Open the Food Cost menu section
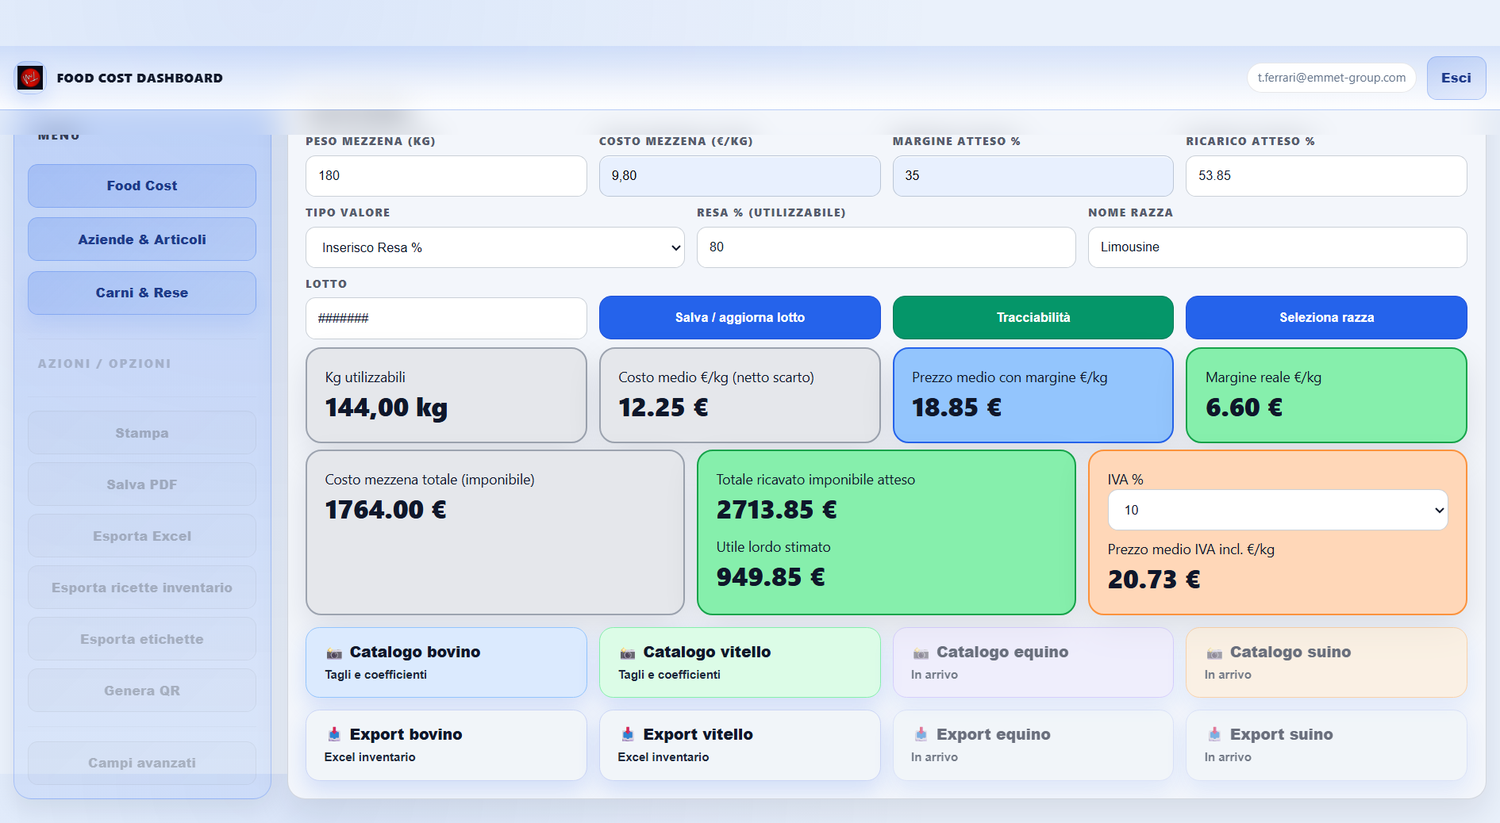 click(x=142, y=186)
